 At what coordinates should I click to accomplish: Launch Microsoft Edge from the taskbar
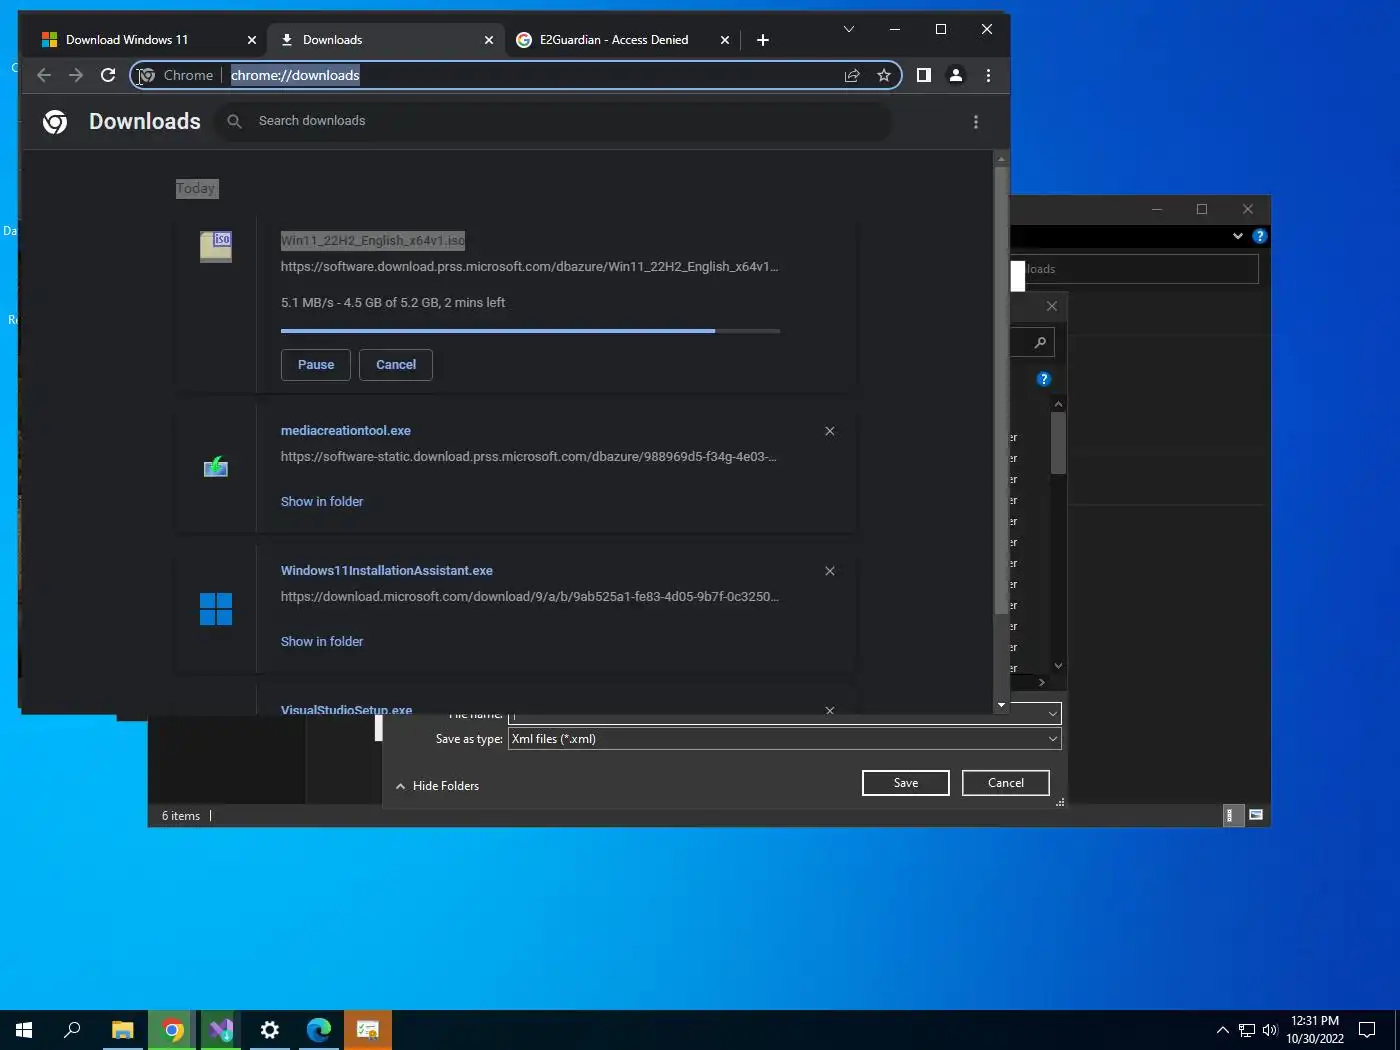pyautogui.click(x=319, y=1030)
